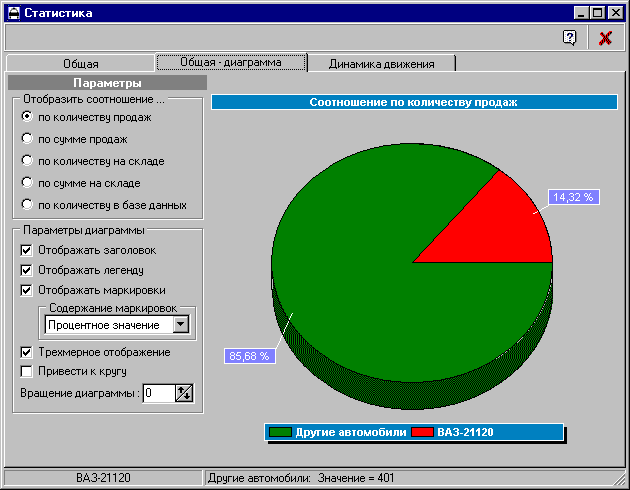Image resolution: width=630 pixels, height=490 pixels.
Task: Enable 'Привести к кругу' checkbox
Action: click(27, 372)
